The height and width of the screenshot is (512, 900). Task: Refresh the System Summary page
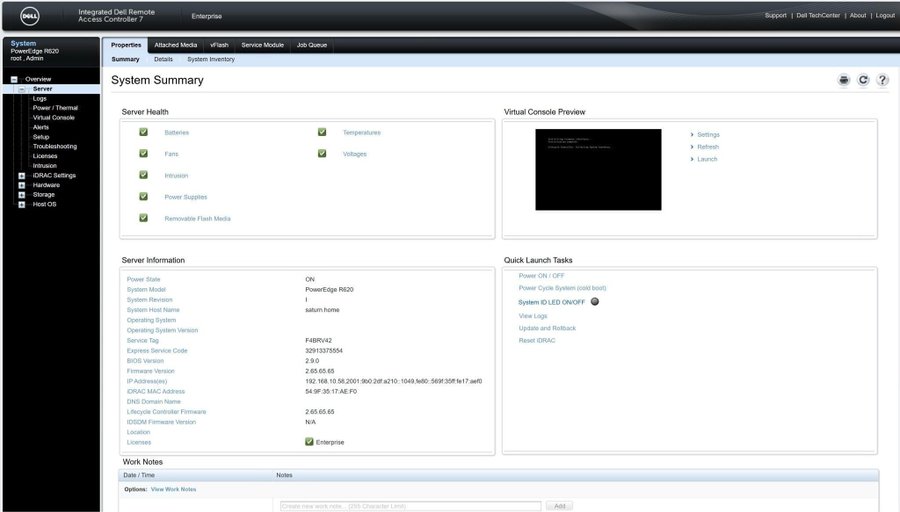(x=863, y=80)
